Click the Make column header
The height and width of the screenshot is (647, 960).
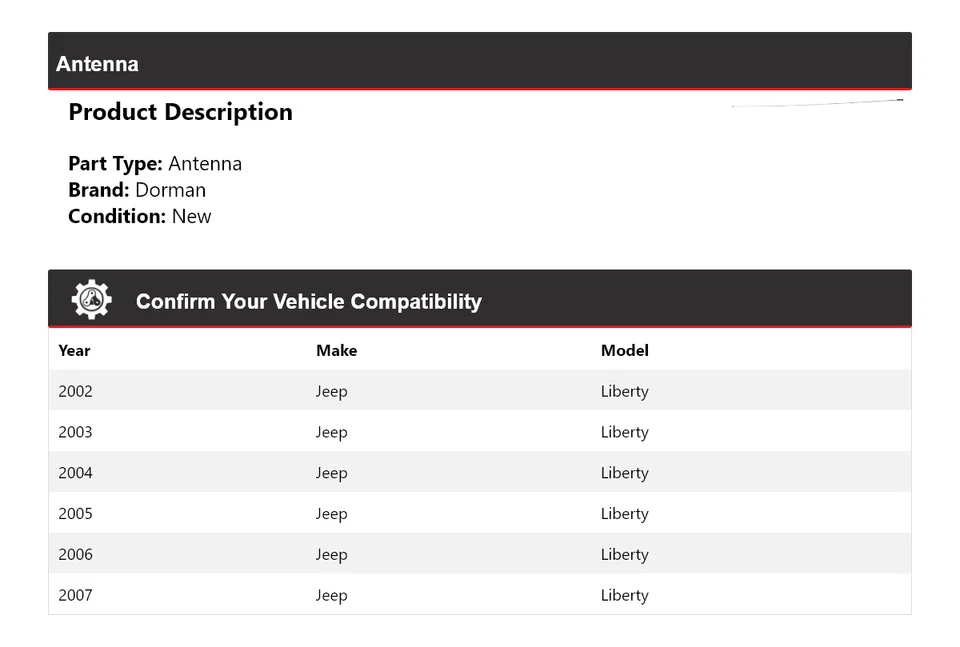[x=336, y=351]
